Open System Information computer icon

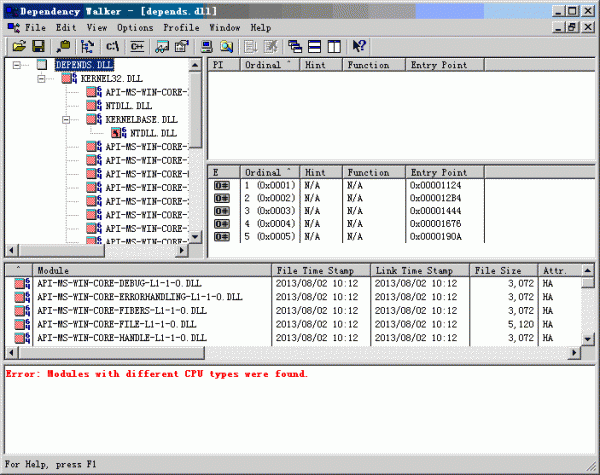pyautogui.click(x=207, y=46)
